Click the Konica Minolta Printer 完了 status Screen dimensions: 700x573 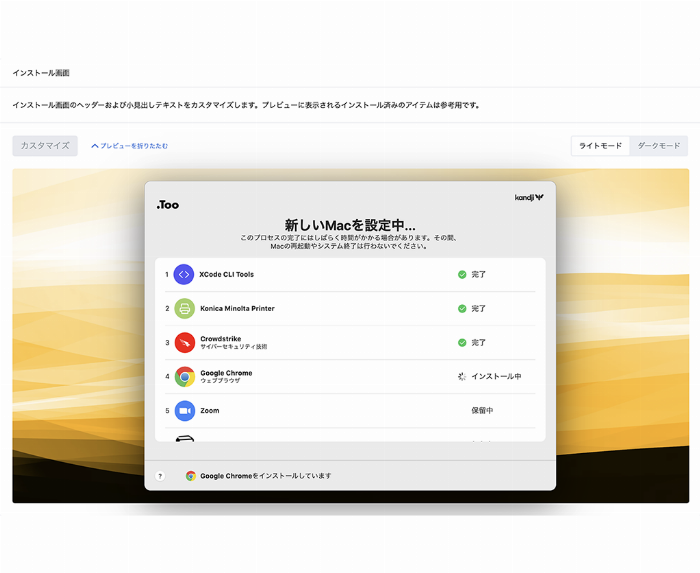pos(479,309)
